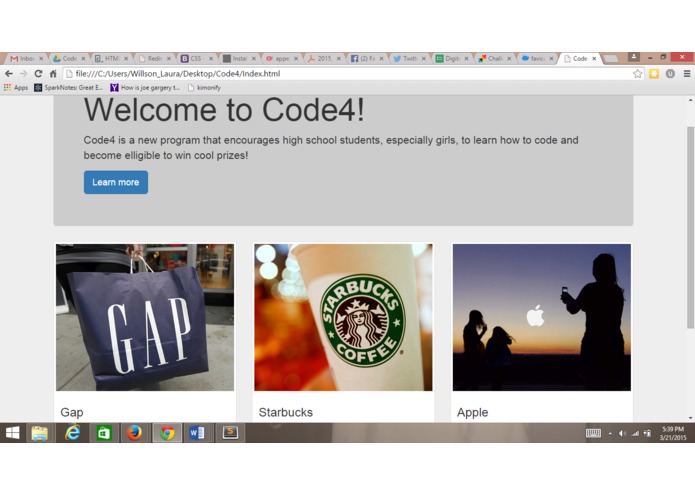
Task: Go back using the browser back arrow
Action: coord(9,74)
